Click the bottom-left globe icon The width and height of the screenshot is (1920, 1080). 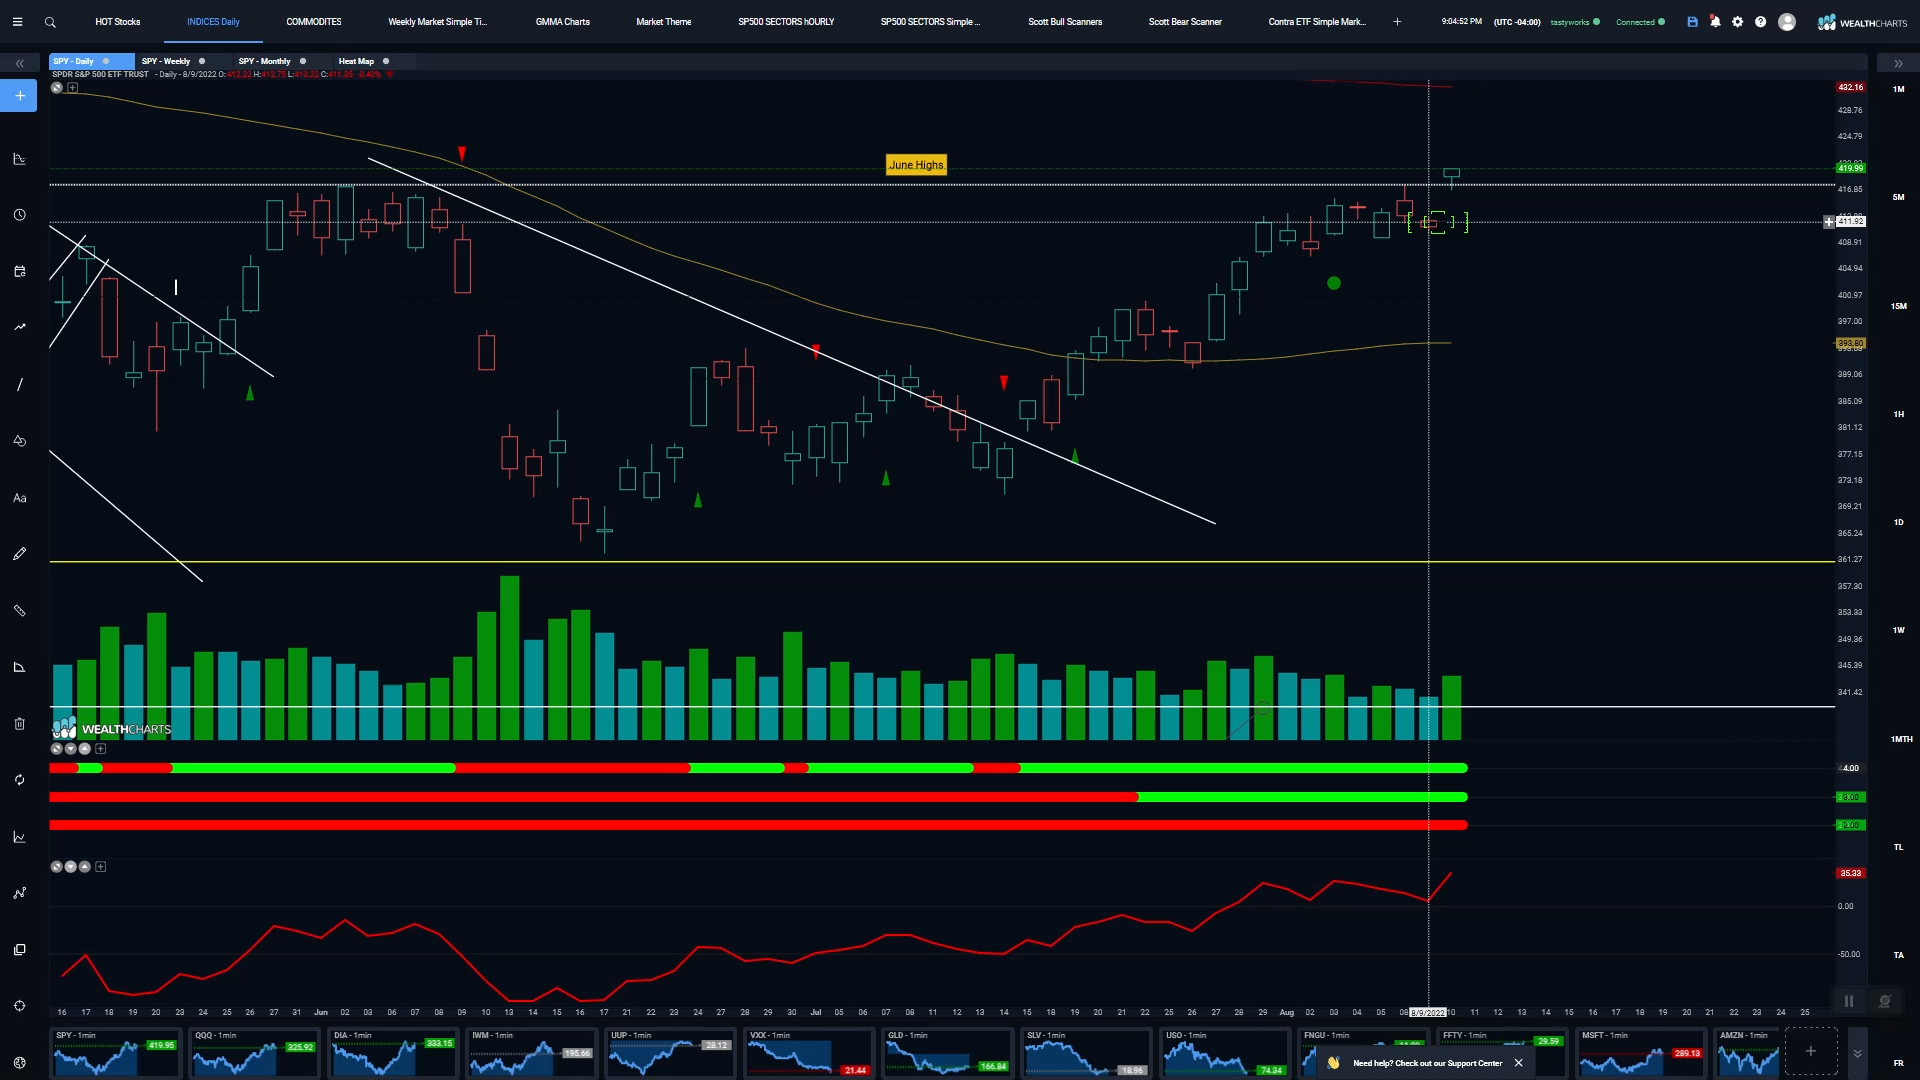[19, 1063]
